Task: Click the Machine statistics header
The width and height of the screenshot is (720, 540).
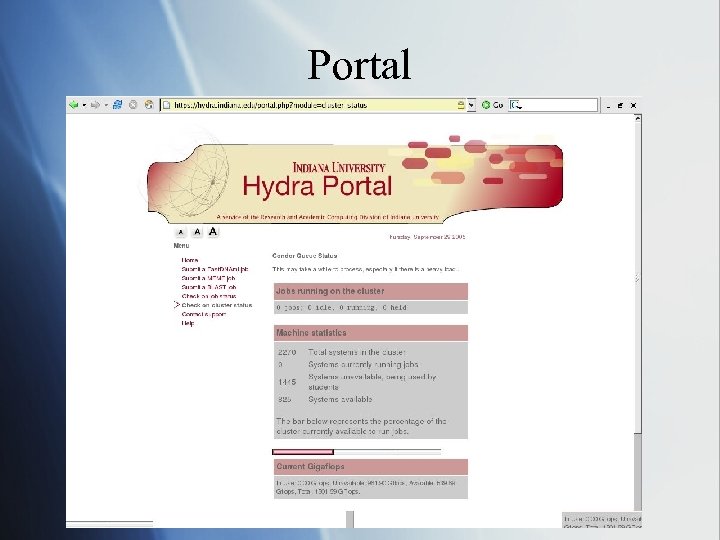Action: point(371,333)
